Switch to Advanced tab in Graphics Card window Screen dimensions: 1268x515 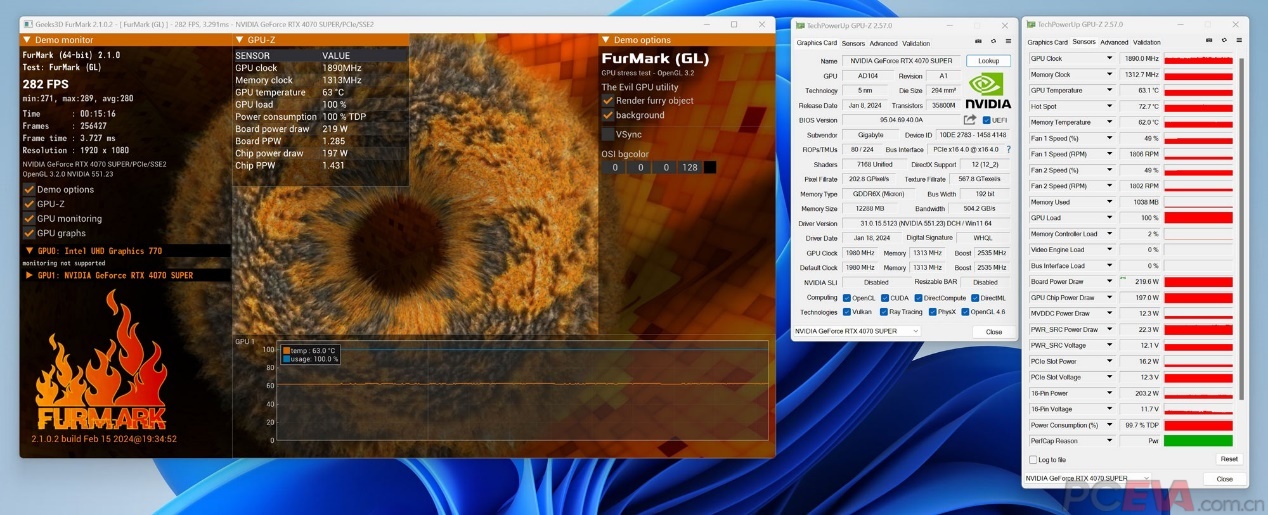883,43
